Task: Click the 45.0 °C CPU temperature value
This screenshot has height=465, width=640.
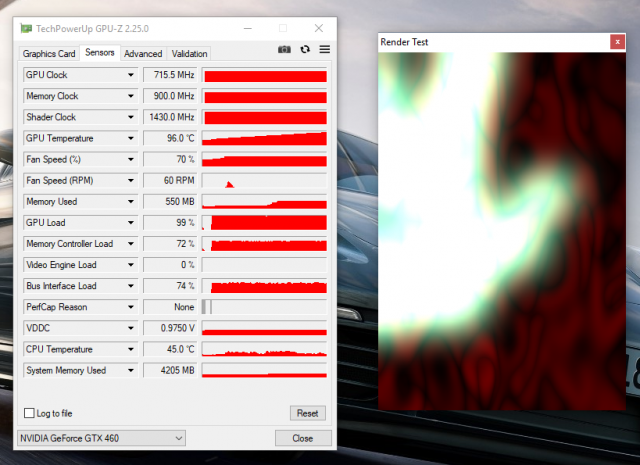Action: point(170,349)
